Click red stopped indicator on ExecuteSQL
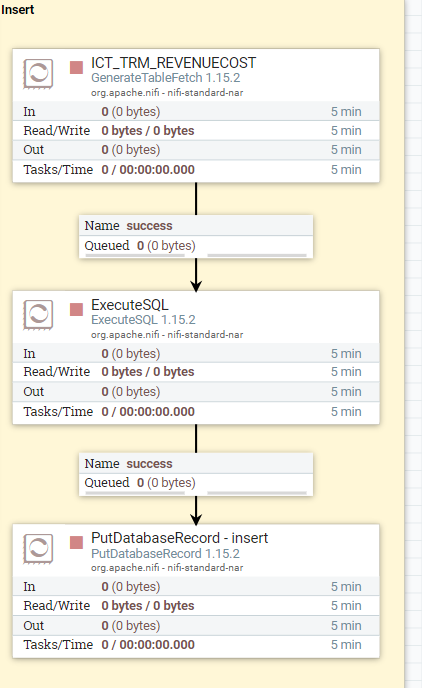 76,309
